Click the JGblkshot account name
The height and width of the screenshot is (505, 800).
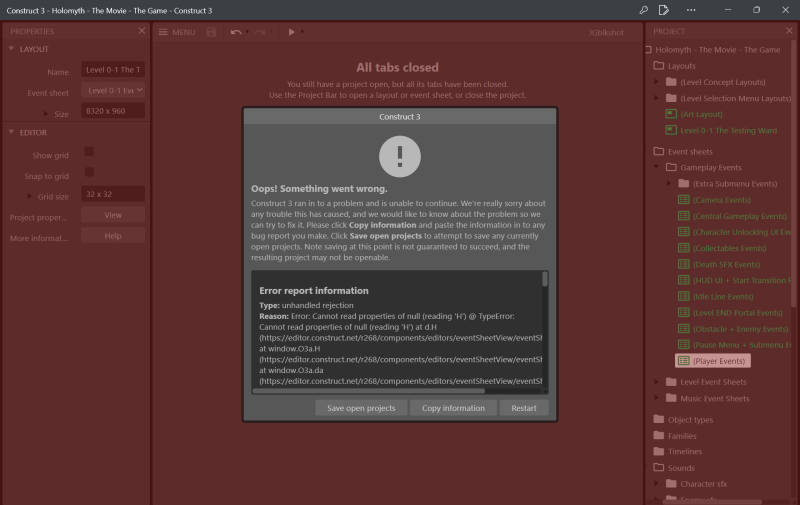(x=606, y=33)
